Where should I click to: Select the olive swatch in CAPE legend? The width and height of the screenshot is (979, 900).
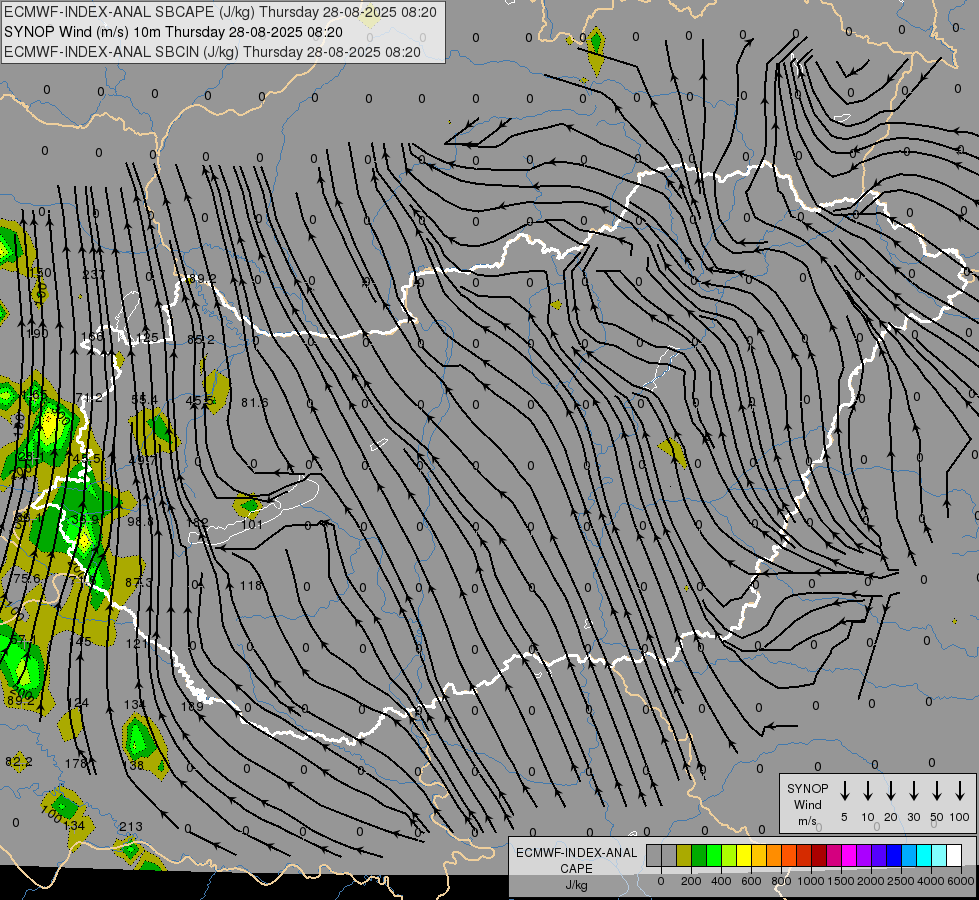684,855
